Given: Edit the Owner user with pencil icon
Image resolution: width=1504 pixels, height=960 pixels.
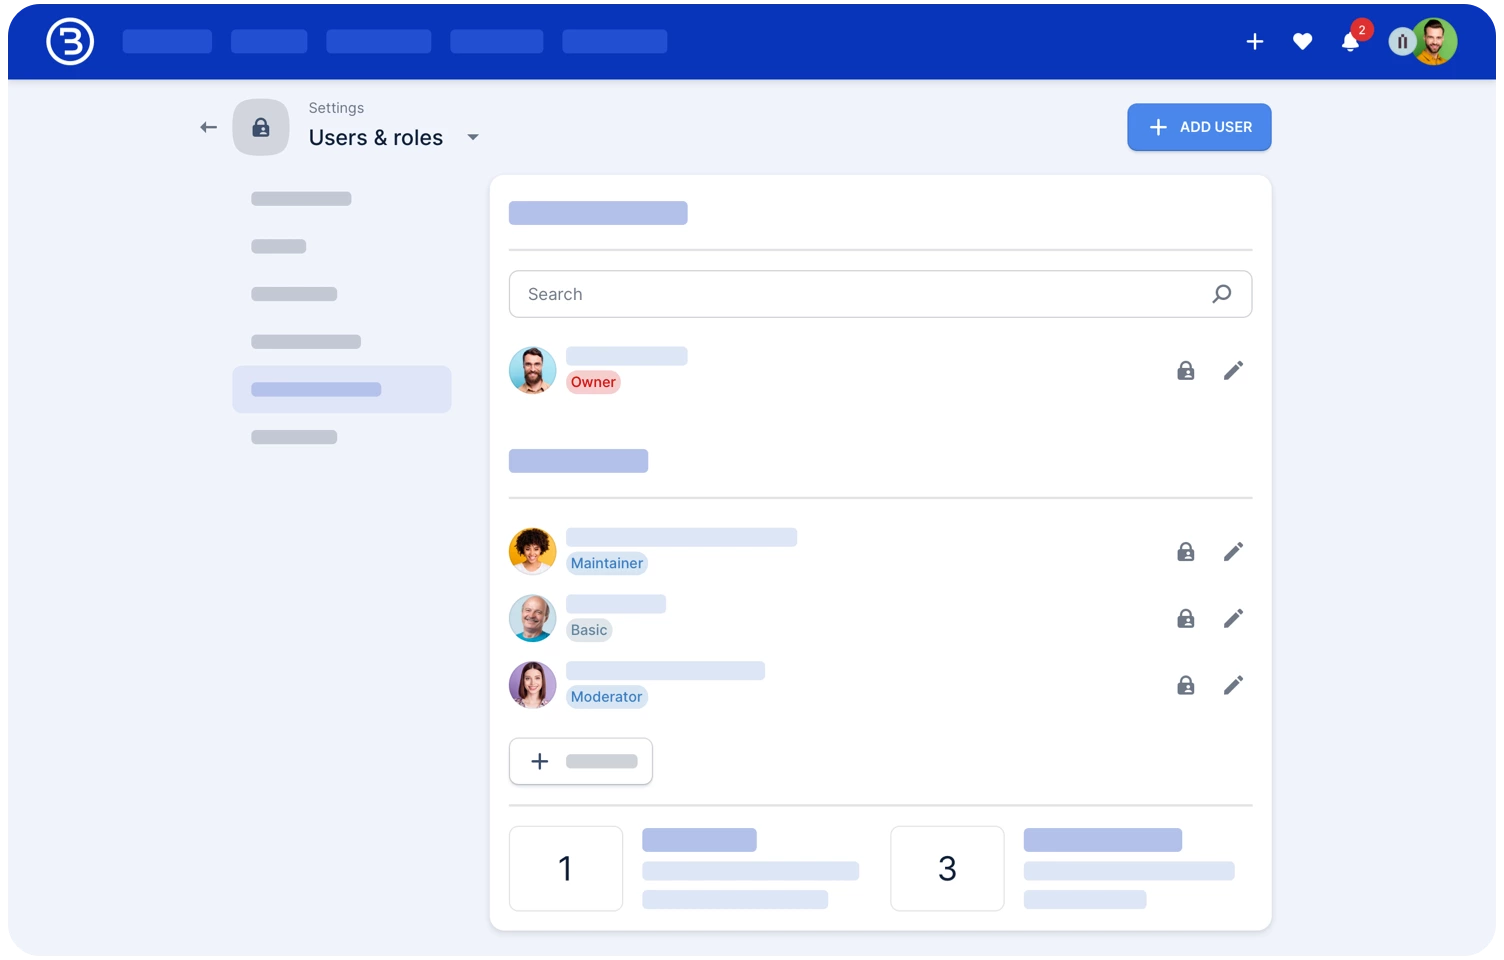Looking at the screenshot, I should 1233,371.
